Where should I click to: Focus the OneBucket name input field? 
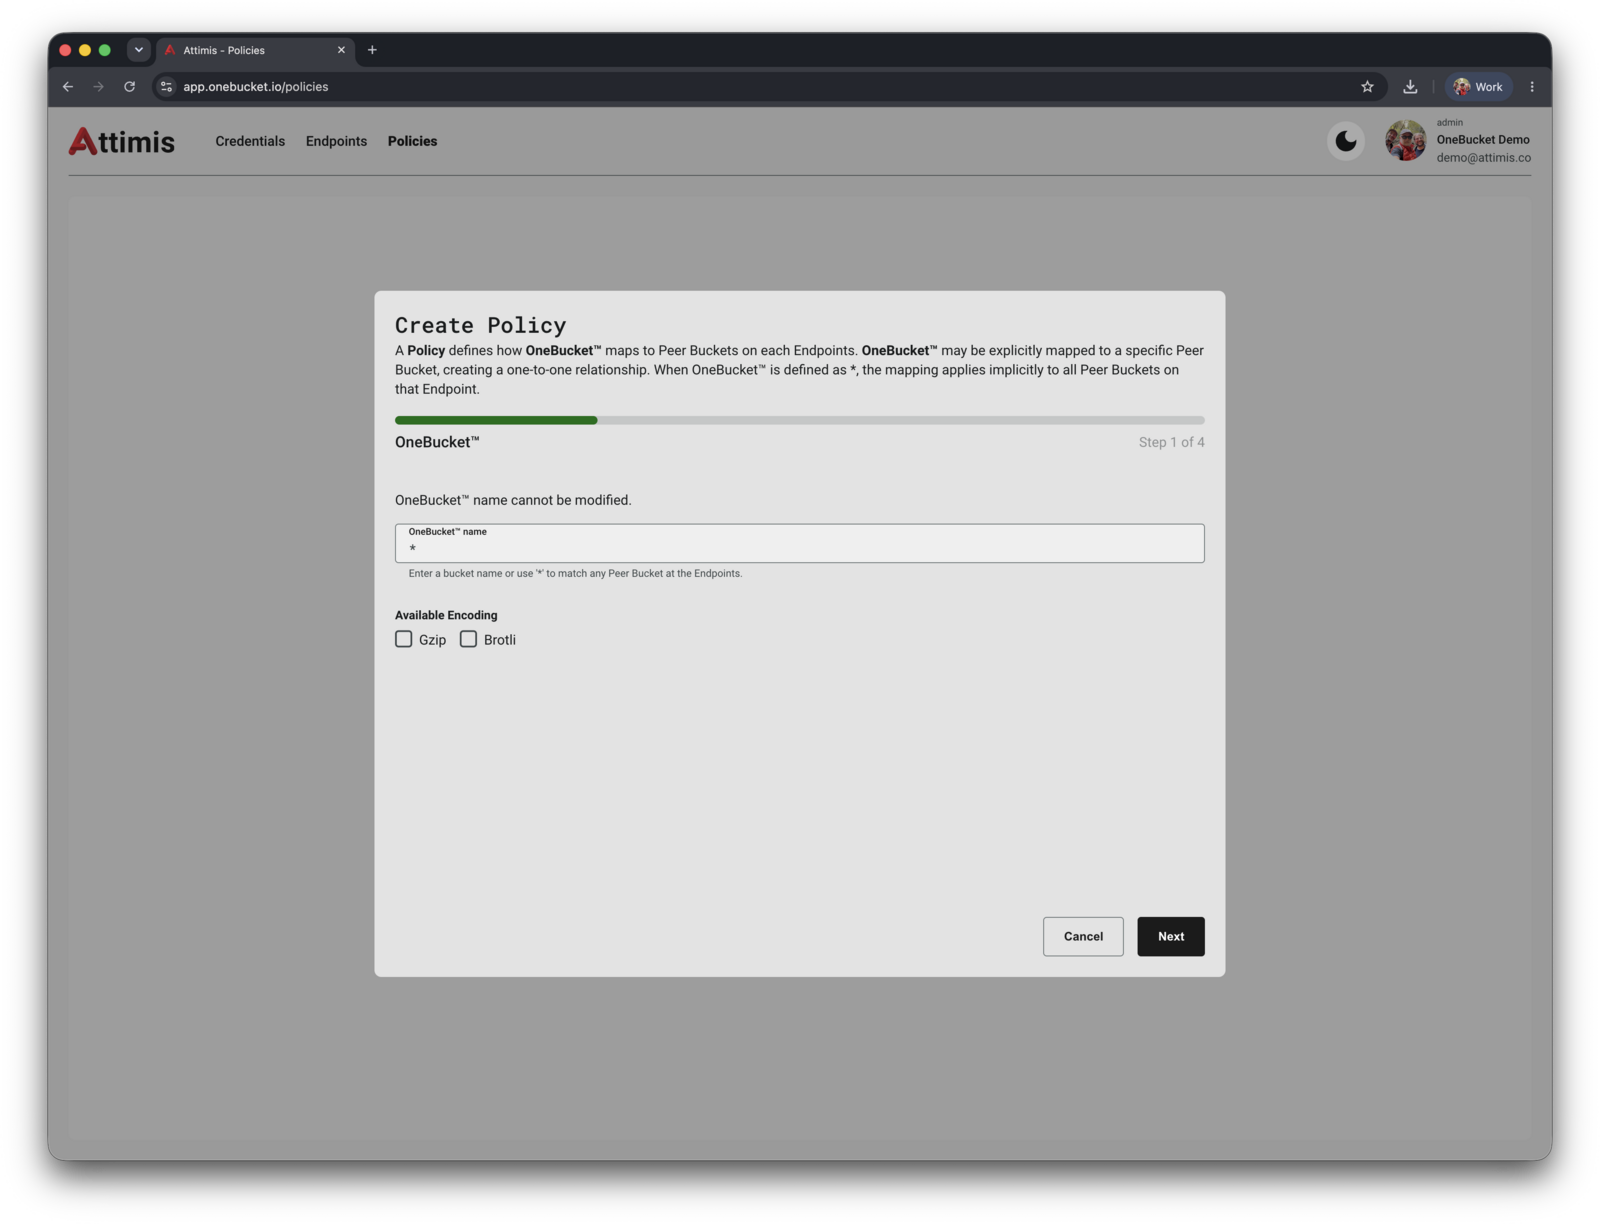coord(799,543)
